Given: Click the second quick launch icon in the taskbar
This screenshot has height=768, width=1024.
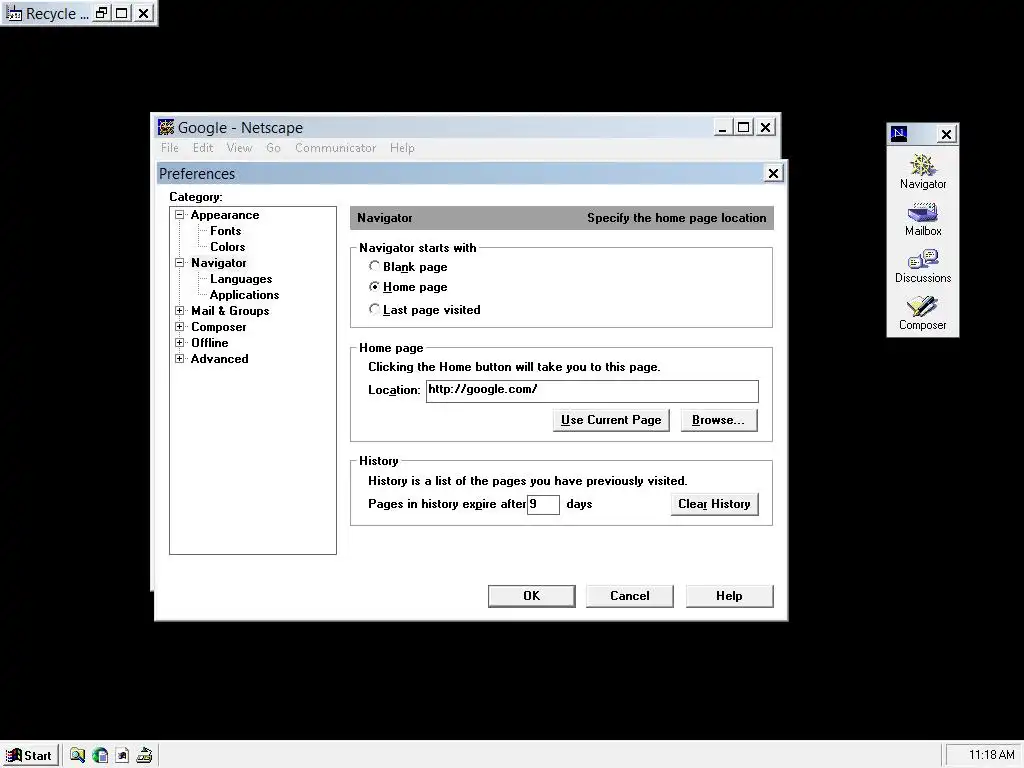Looking at the screenshot, I should point(100,755).
